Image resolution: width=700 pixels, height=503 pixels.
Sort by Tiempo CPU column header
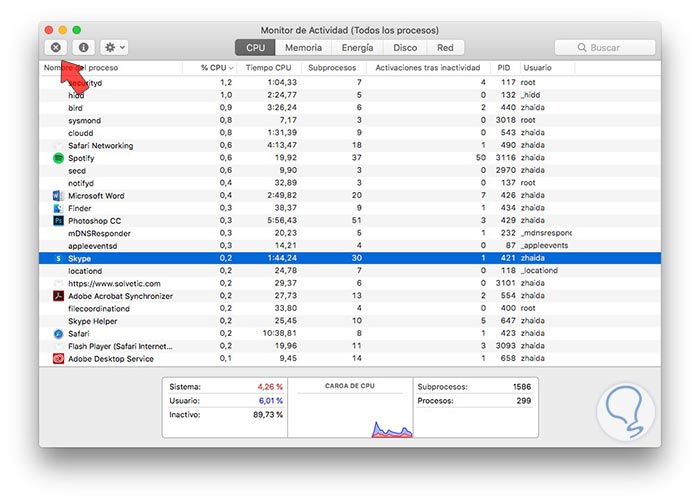coord(268,68)
